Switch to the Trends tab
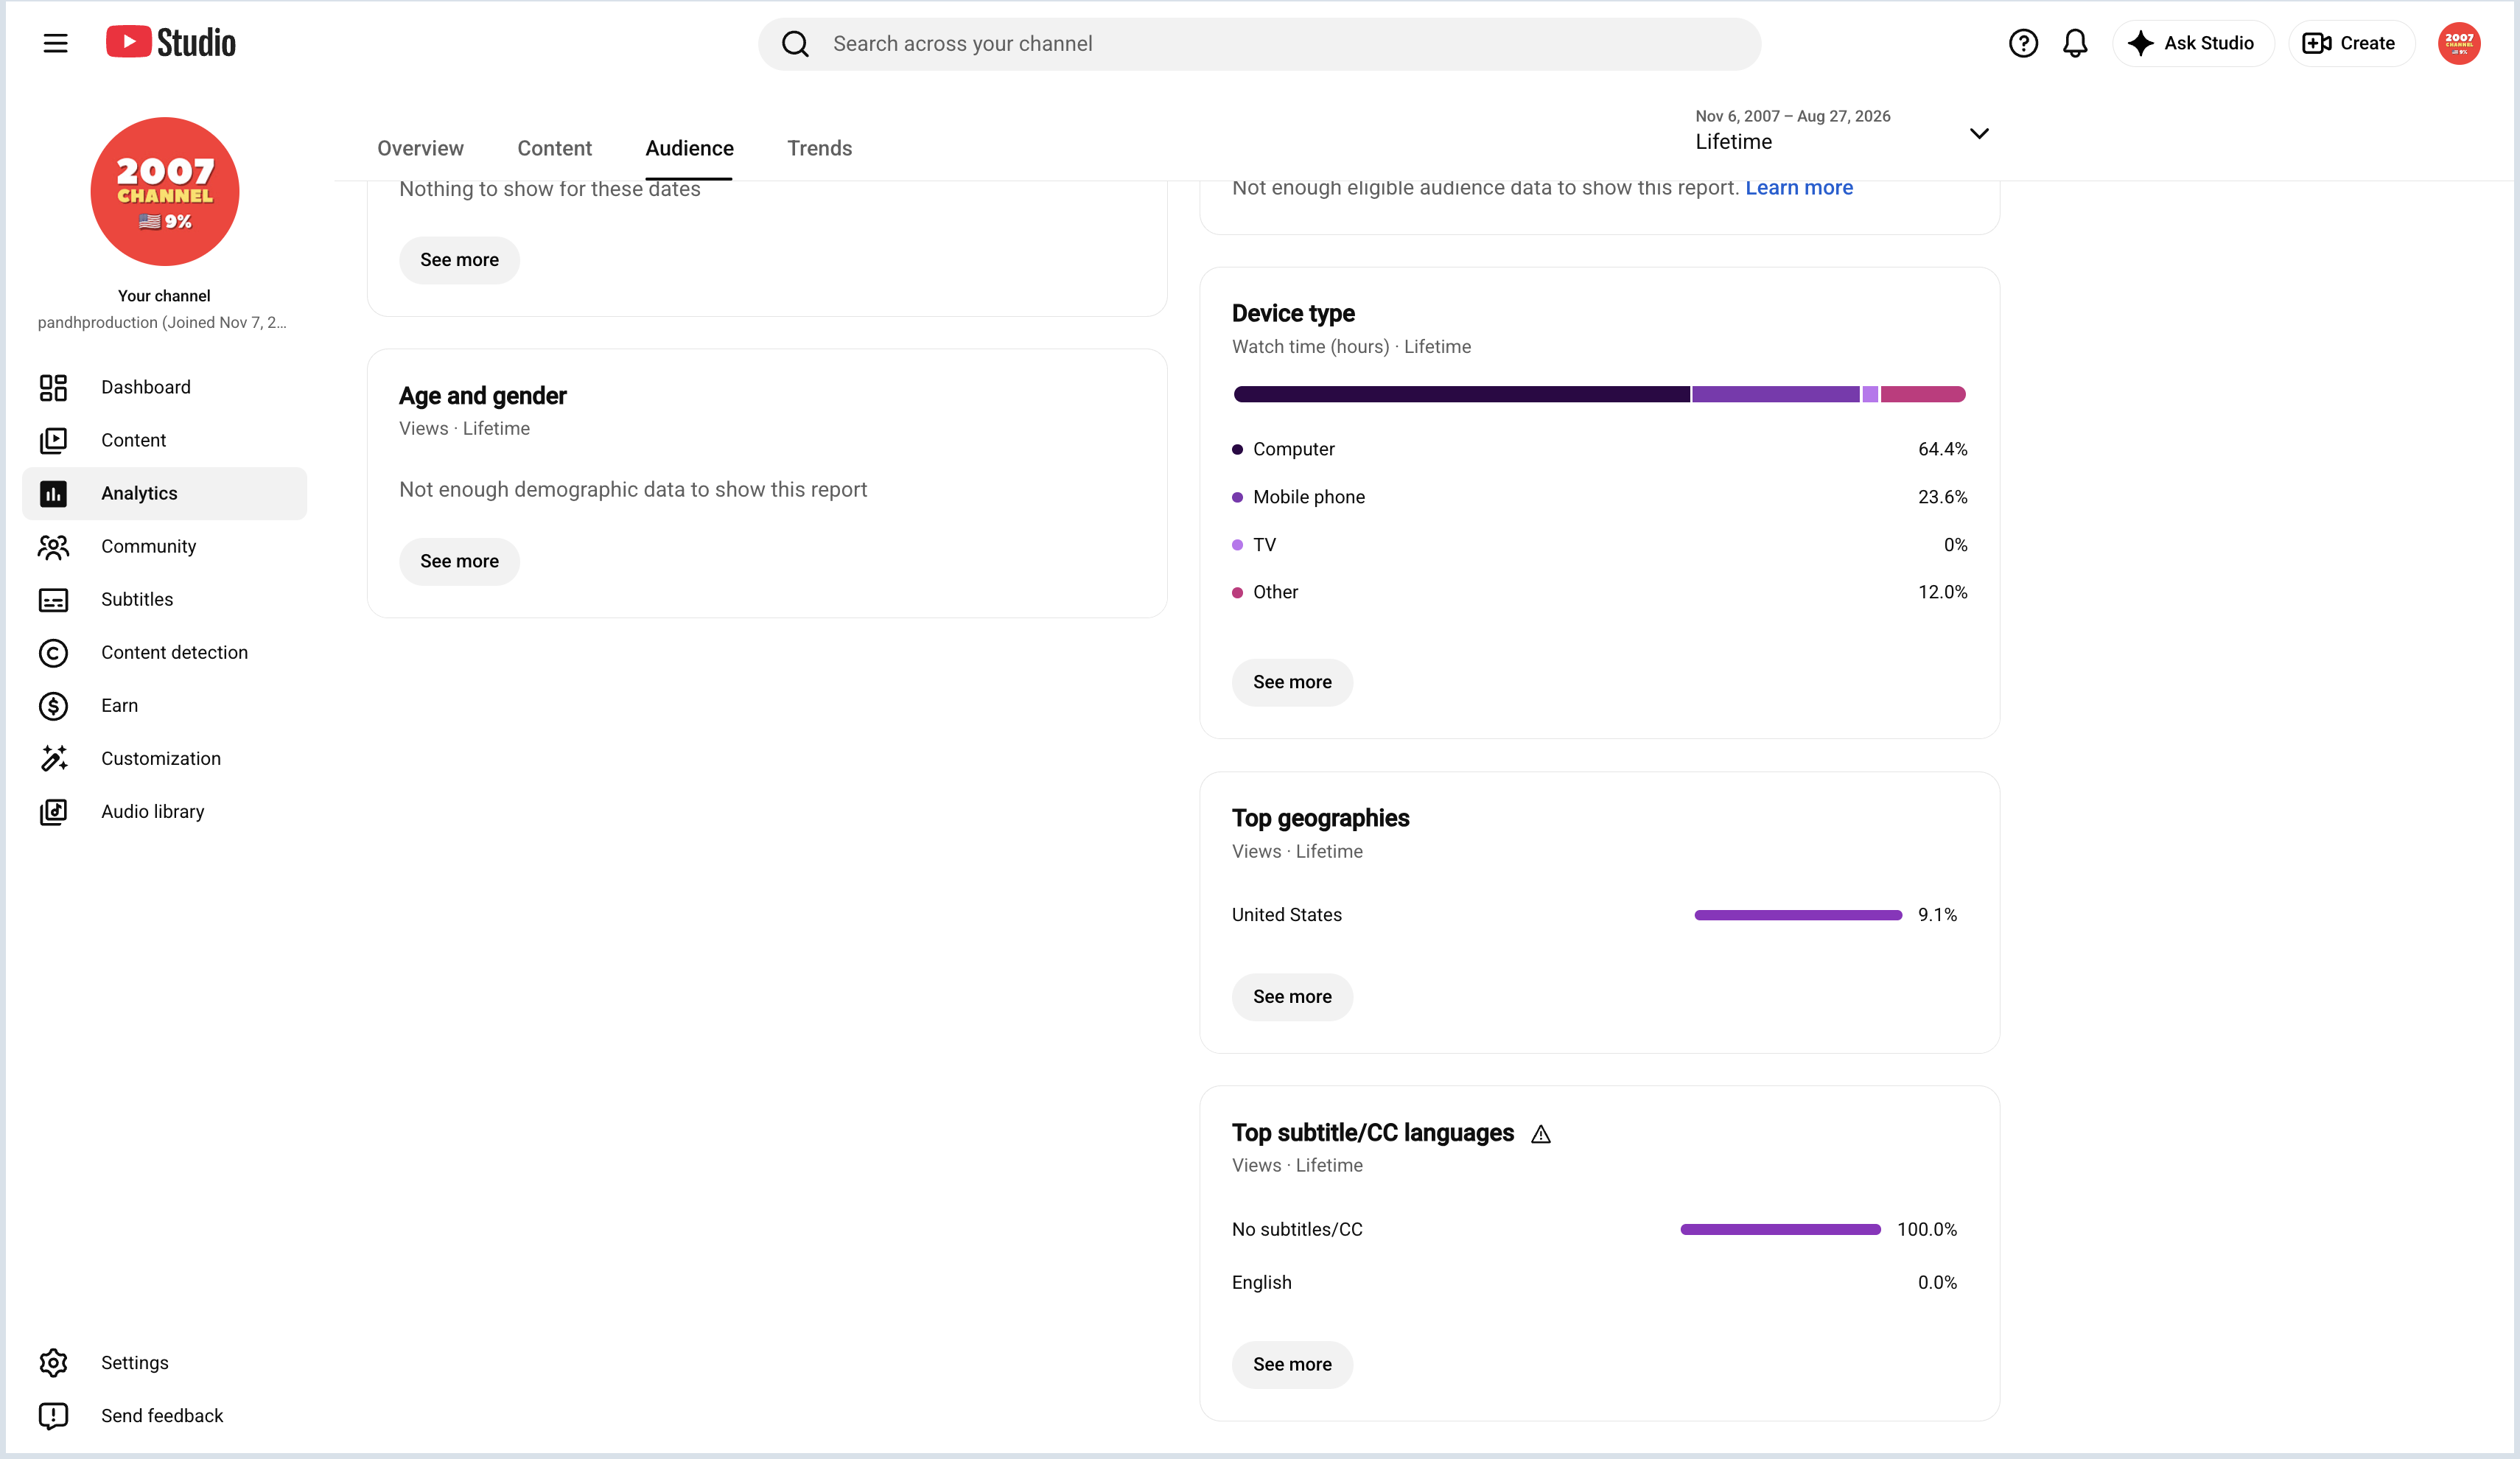The image size is (2520, 1459). pos(819,148)
